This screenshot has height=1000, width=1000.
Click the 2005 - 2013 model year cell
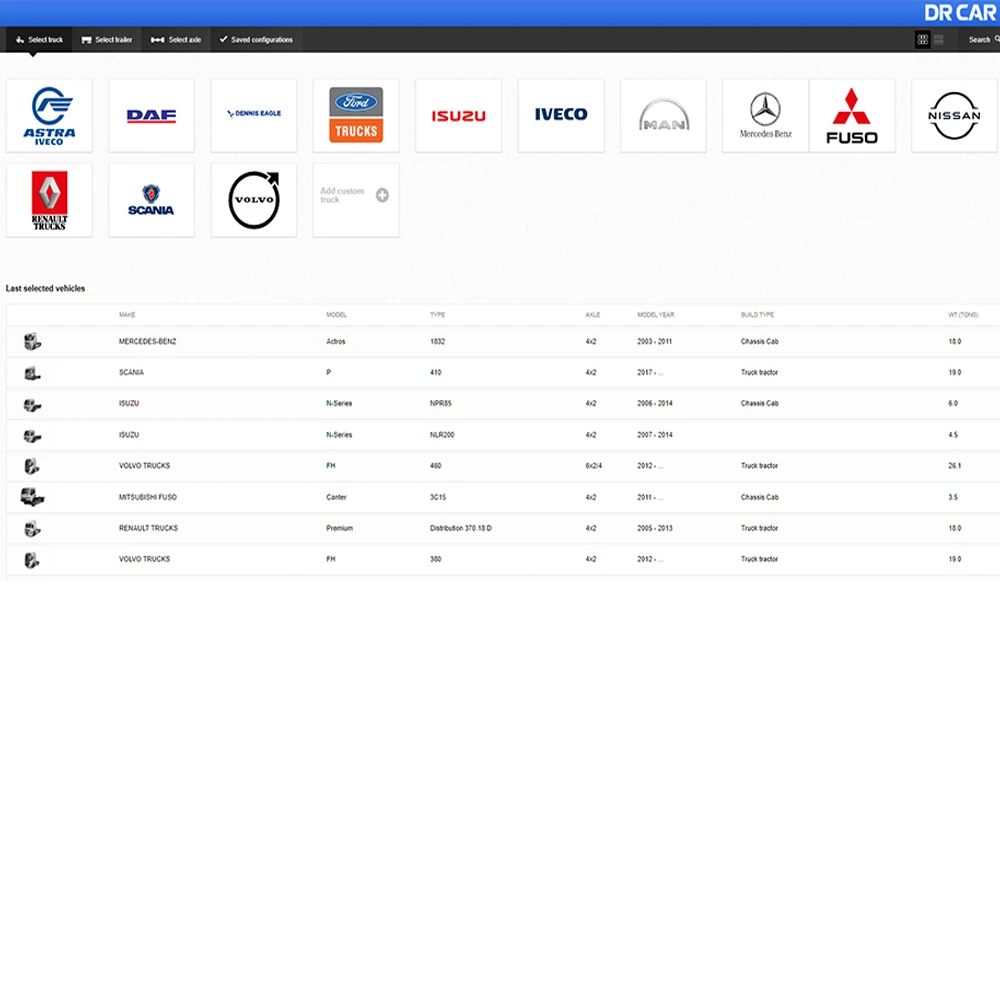point(655,529)
